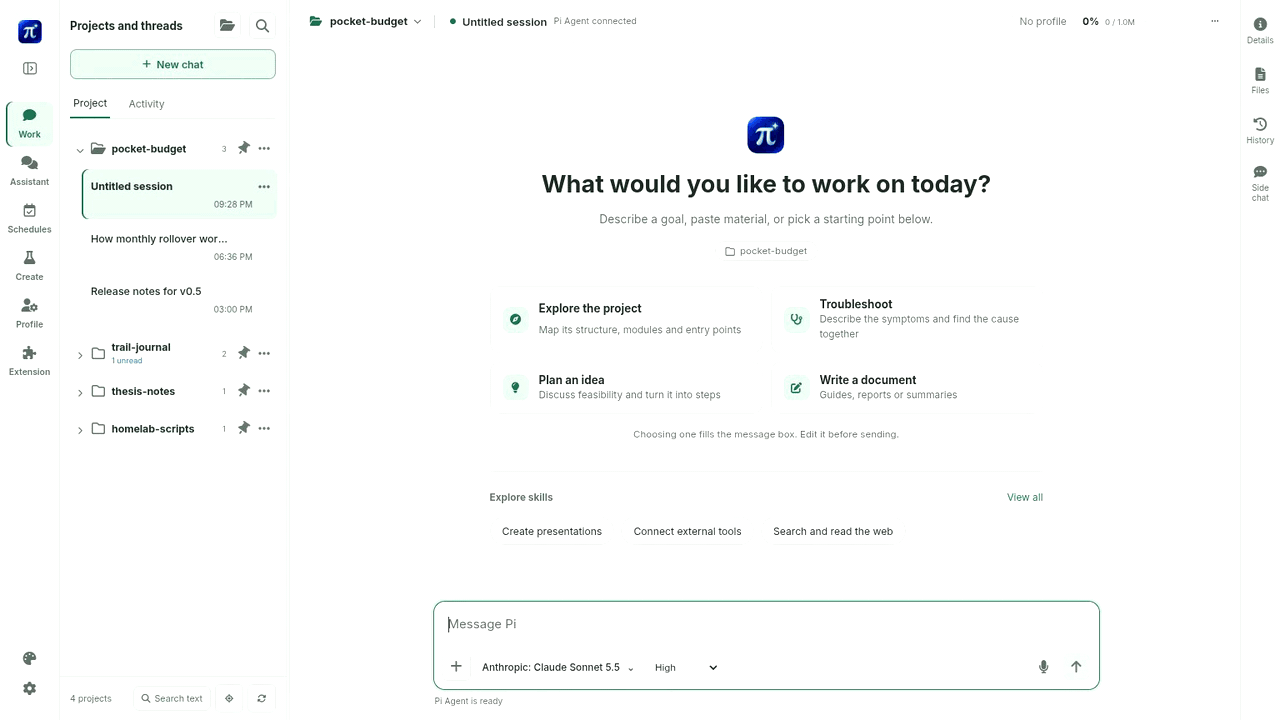Image resolution: width=1280 pixels, height=720 pixels.
Task: Pin the thesis-notes project
Action: (x=243, y=391)
